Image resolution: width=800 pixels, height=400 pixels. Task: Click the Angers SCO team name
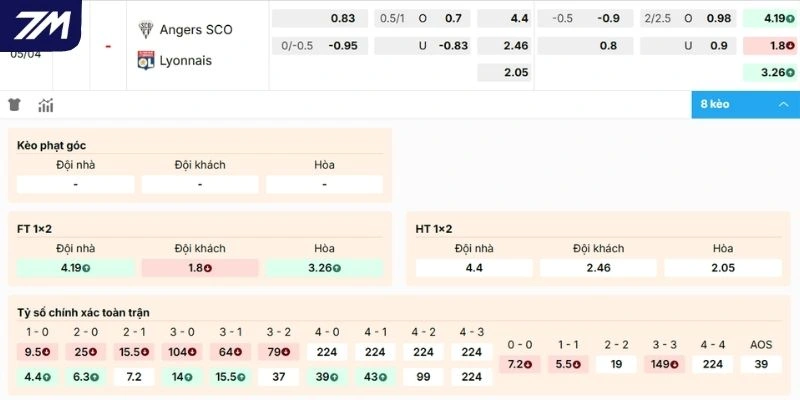pos(196,29)
